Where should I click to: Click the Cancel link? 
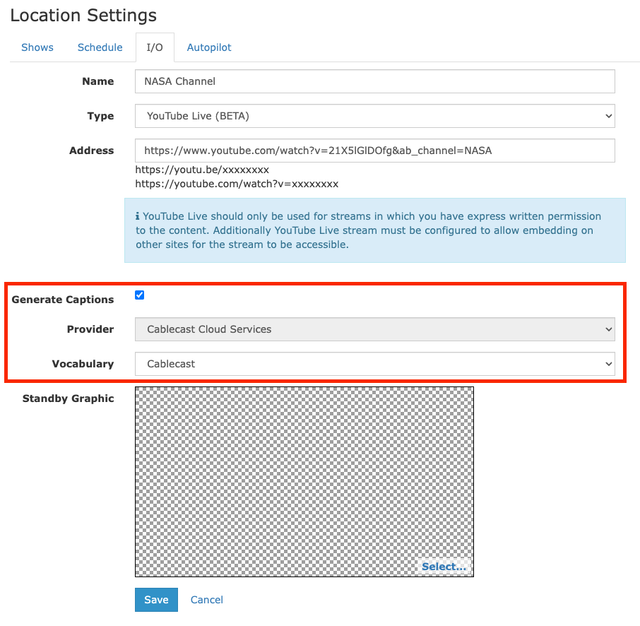207,599
